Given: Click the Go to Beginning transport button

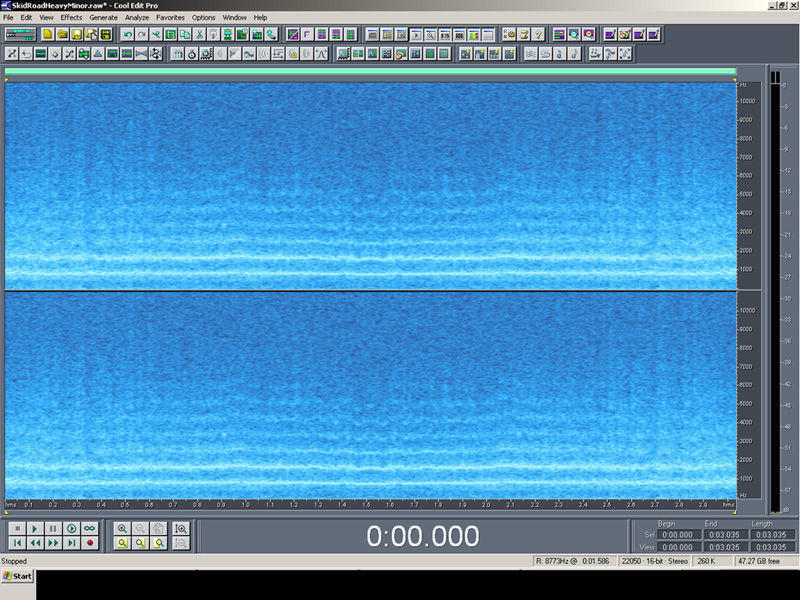Looking at the screenshot, I should point(17,543).
